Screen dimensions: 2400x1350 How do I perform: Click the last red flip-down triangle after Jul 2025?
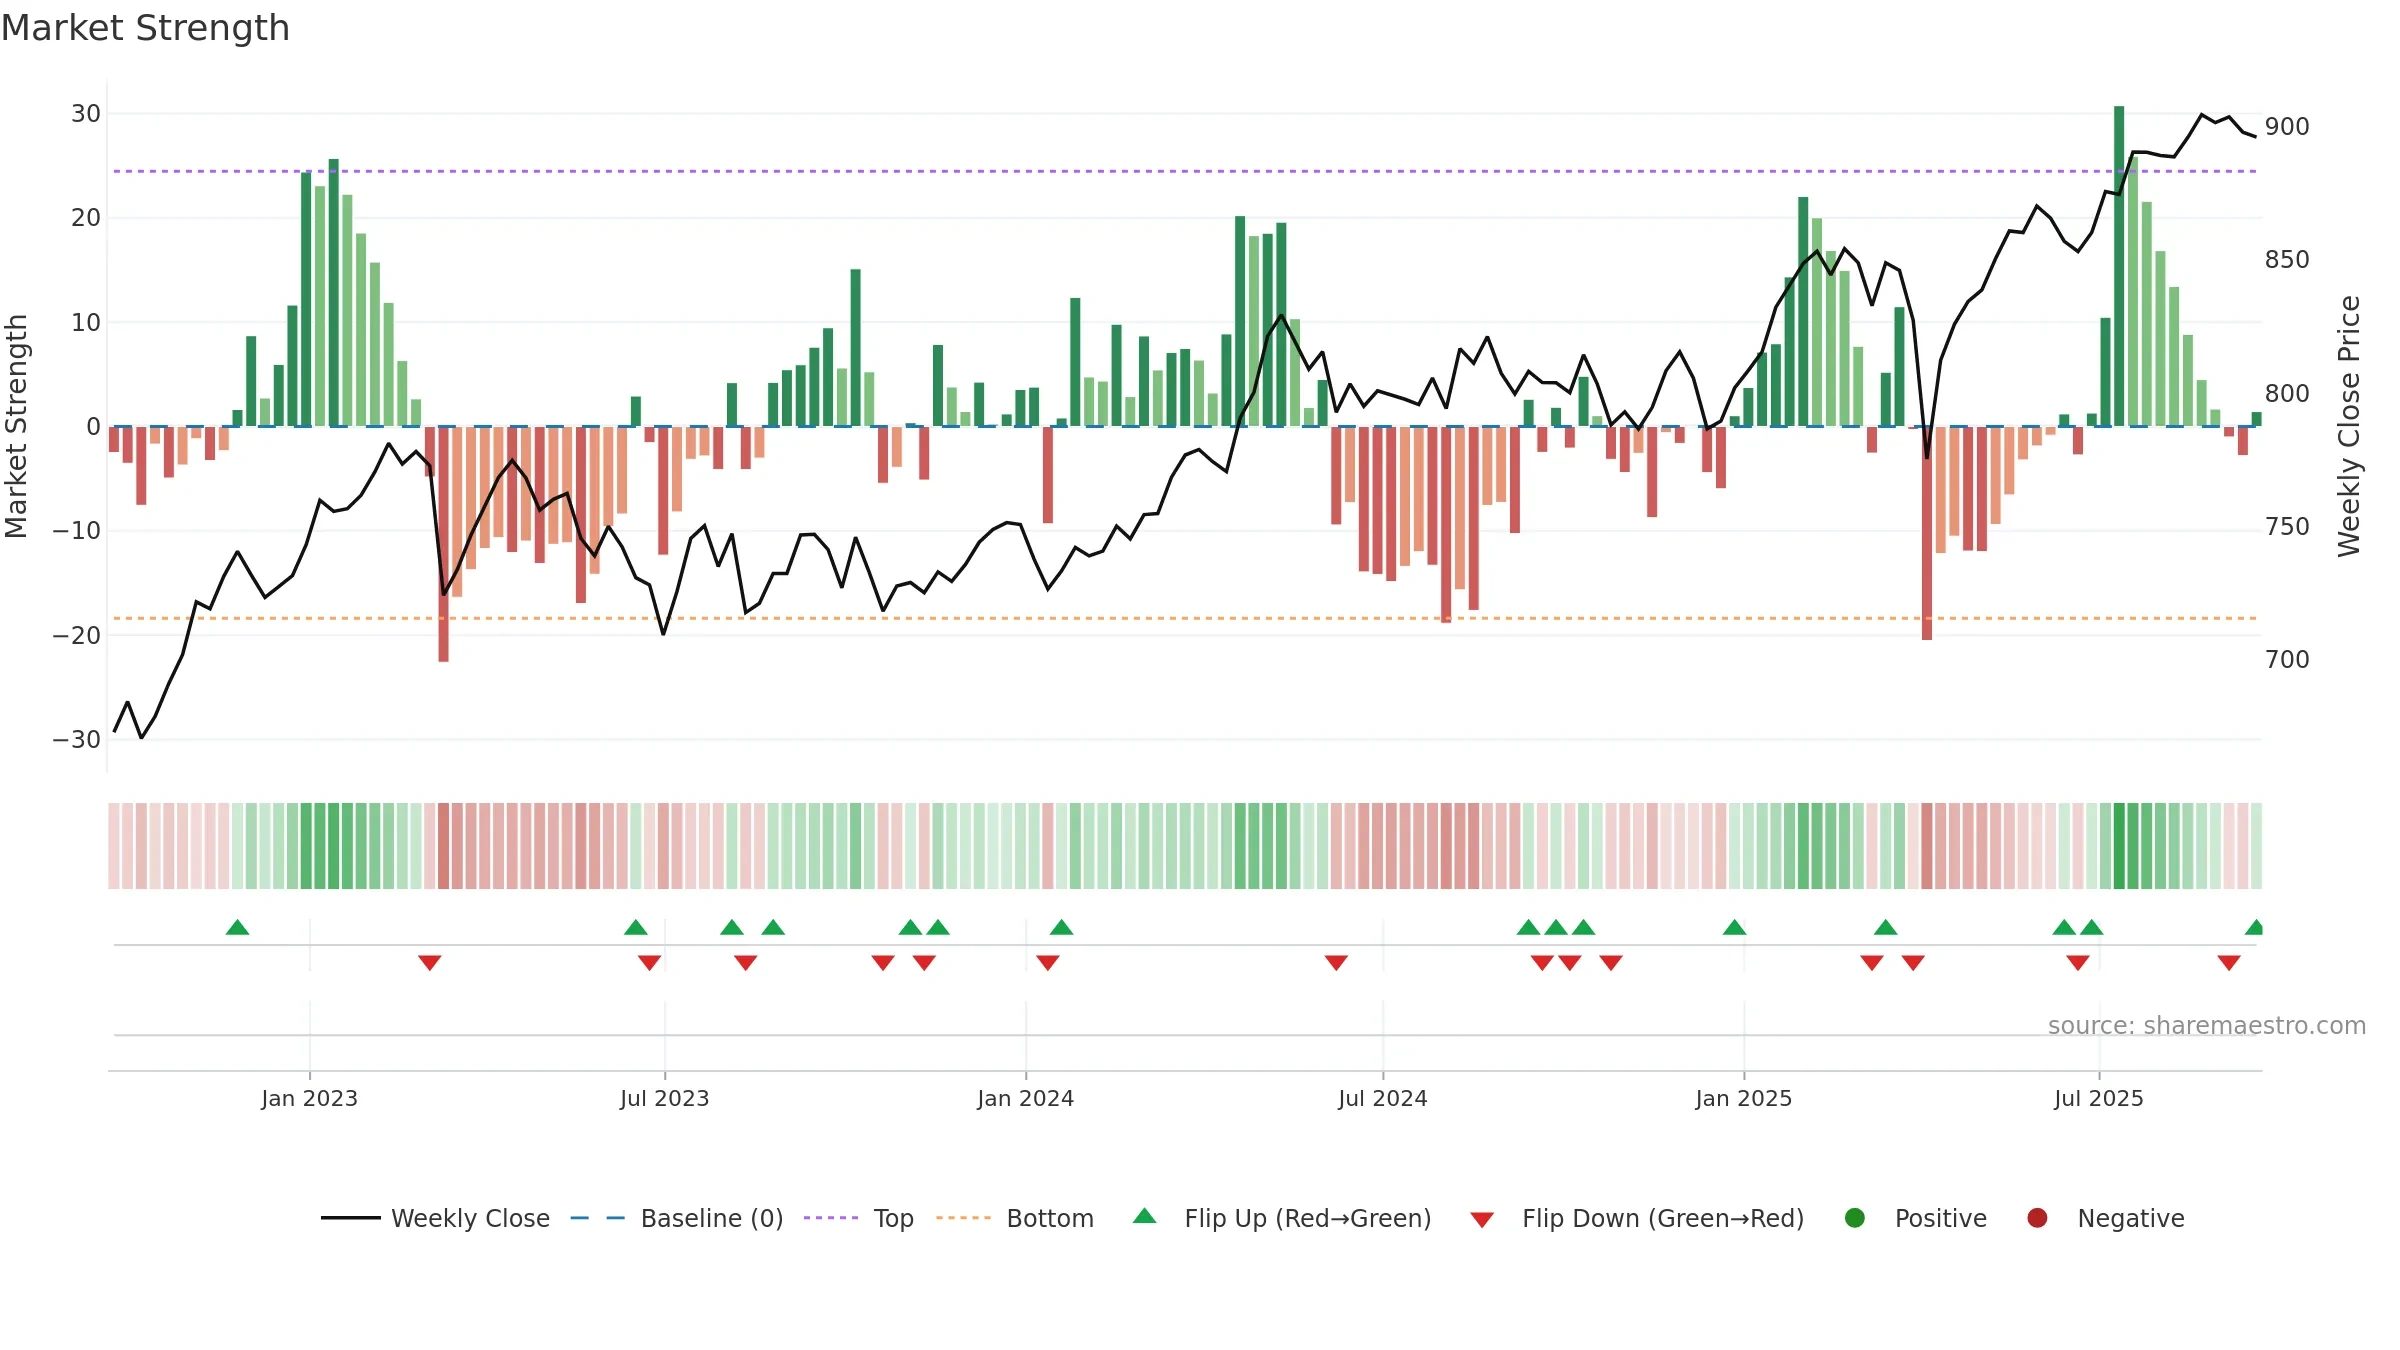pyautogui.click(x=2229, y=963)
